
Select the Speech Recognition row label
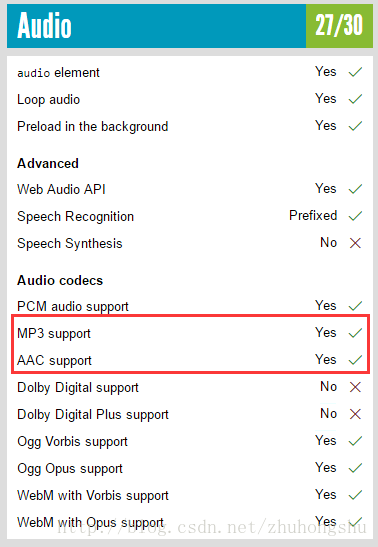75,217
